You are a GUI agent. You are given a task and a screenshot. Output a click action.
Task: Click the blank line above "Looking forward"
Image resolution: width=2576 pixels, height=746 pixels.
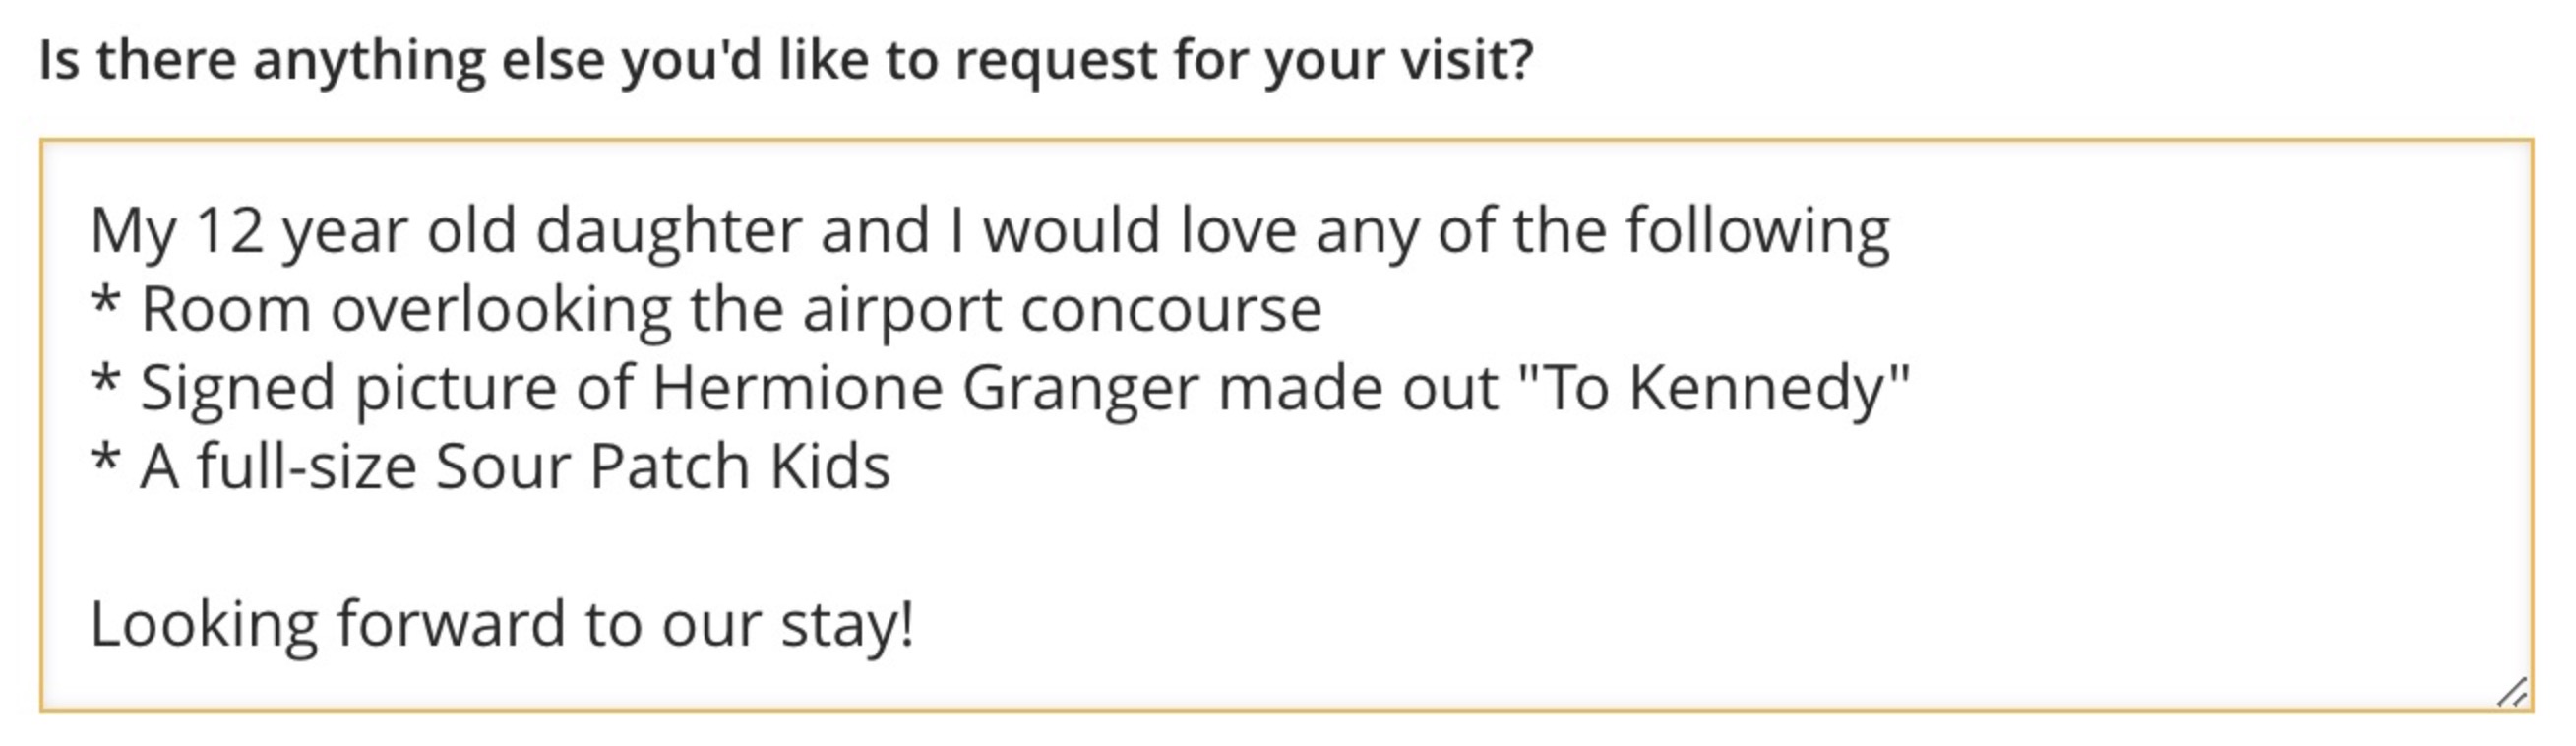[x=500, y=545]
